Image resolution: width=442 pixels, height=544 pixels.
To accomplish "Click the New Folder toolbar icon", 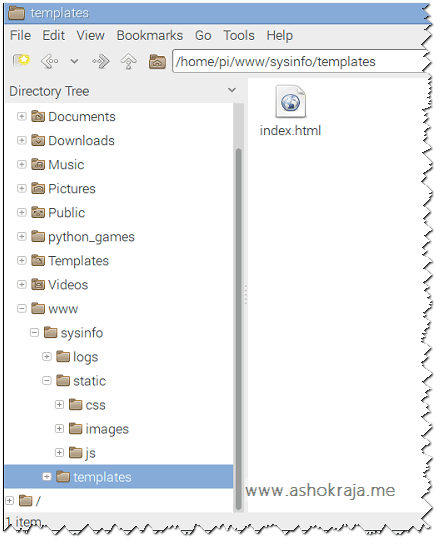I will tap(21, 61).
